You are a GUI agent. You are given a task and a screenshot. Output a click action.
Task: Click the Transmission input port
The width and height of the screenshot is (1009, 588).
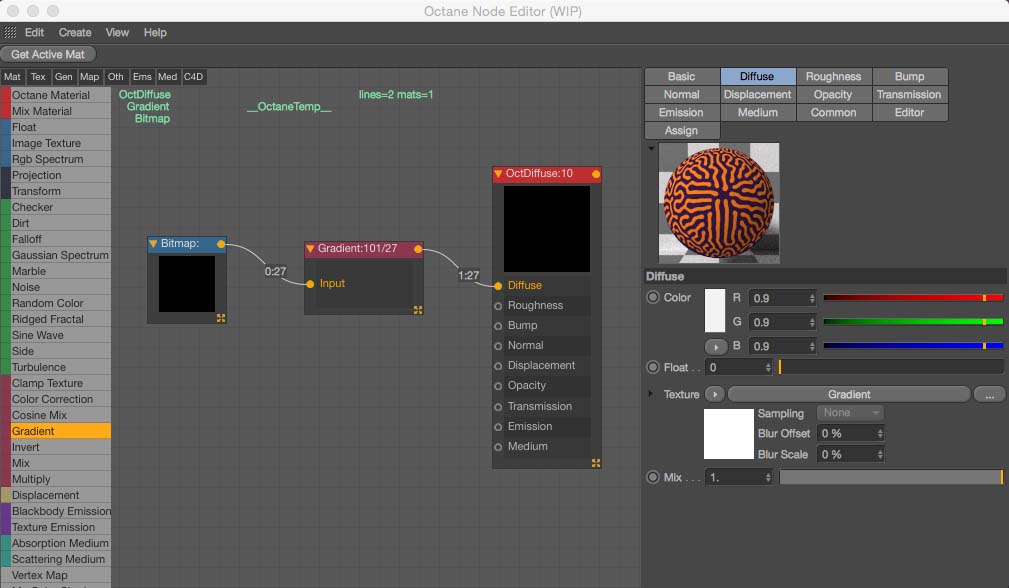click(498, 407)
